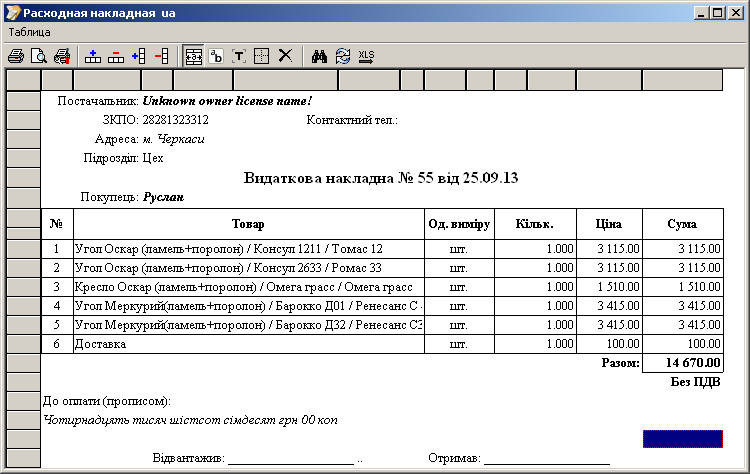Maximize the Расходная накладная window
Viewport: 750px width, 474px height.
[717, 13]
